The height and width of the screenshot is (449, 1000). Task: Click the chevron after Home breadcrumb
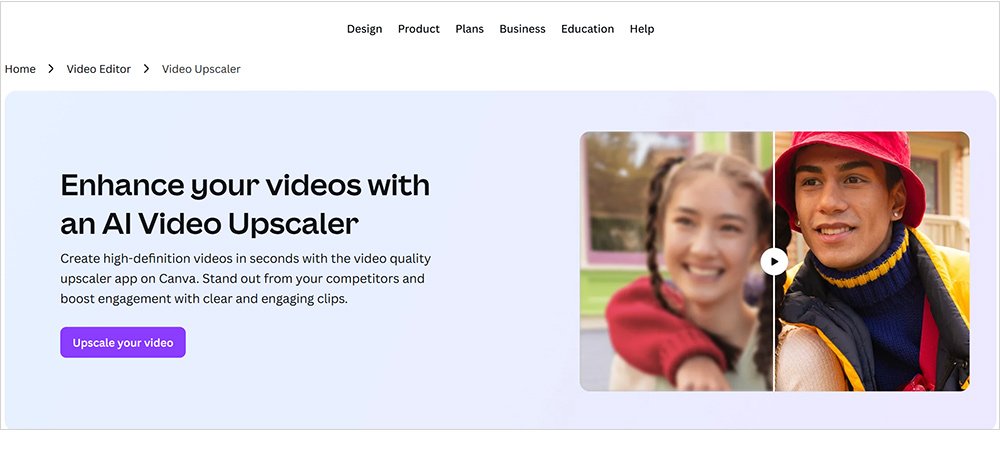tap(51, 69)
